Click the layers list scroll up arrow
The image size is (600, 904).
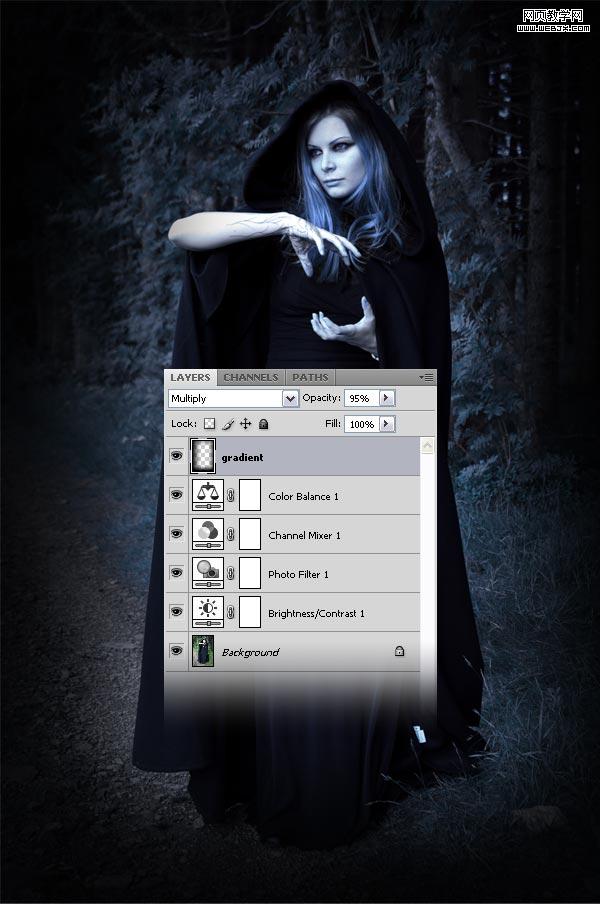coord(427,446)
